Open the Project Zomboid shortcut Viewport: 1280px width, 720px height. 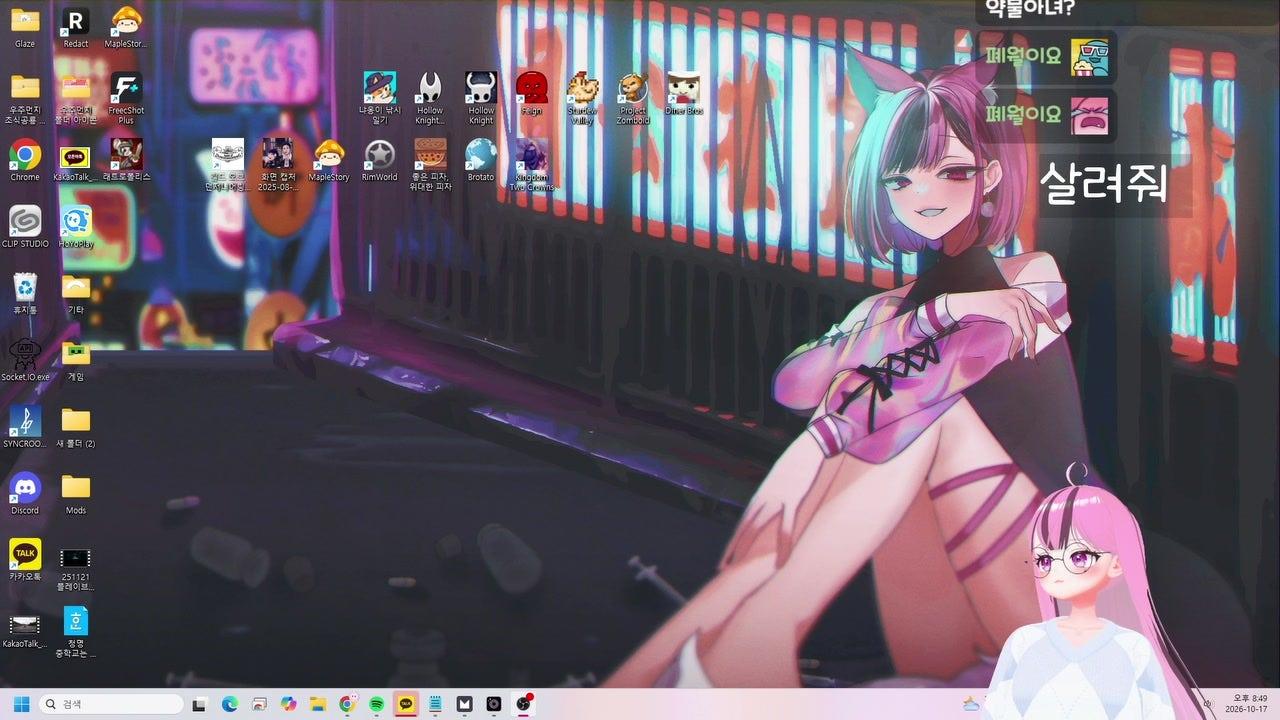(x=634, y=98)
